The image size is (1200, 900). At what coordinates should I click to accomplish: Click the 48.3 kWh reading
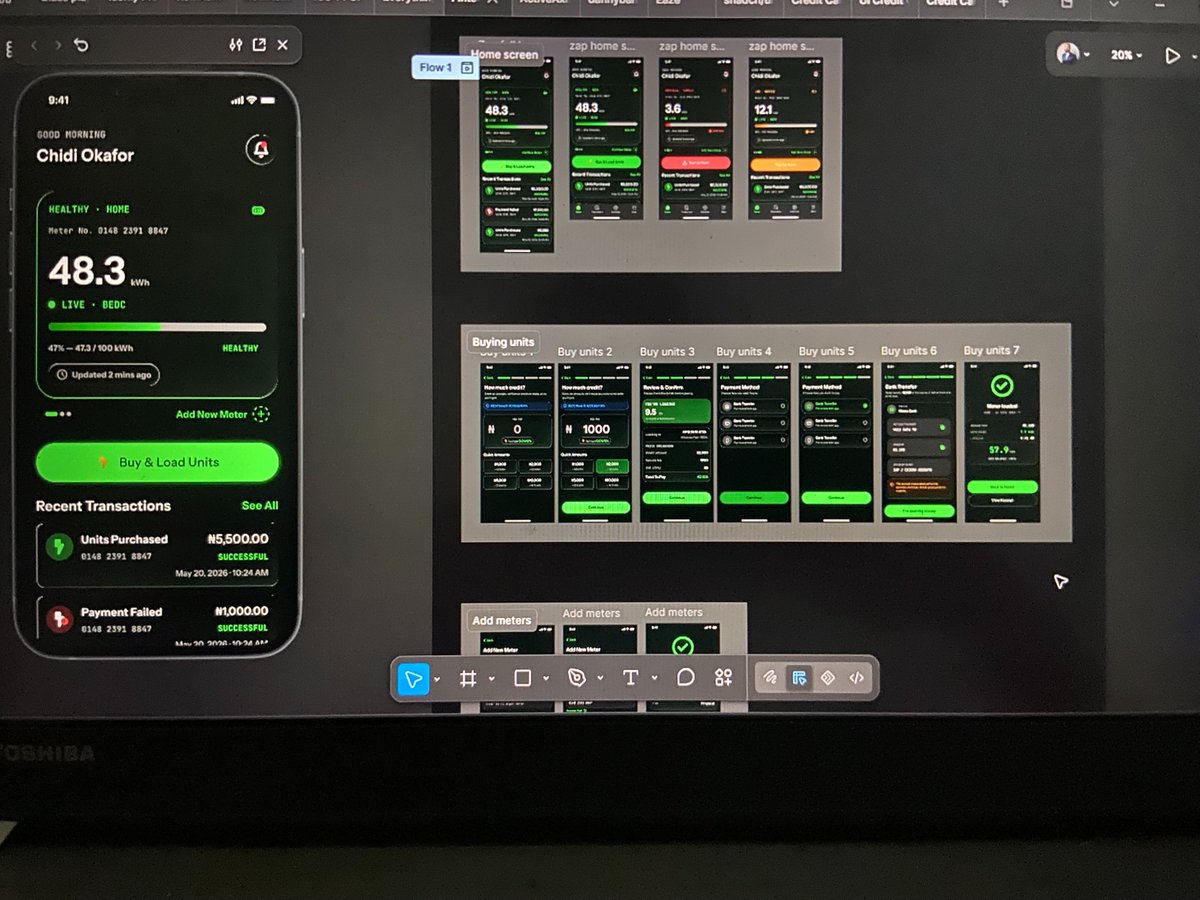(98, 272)
